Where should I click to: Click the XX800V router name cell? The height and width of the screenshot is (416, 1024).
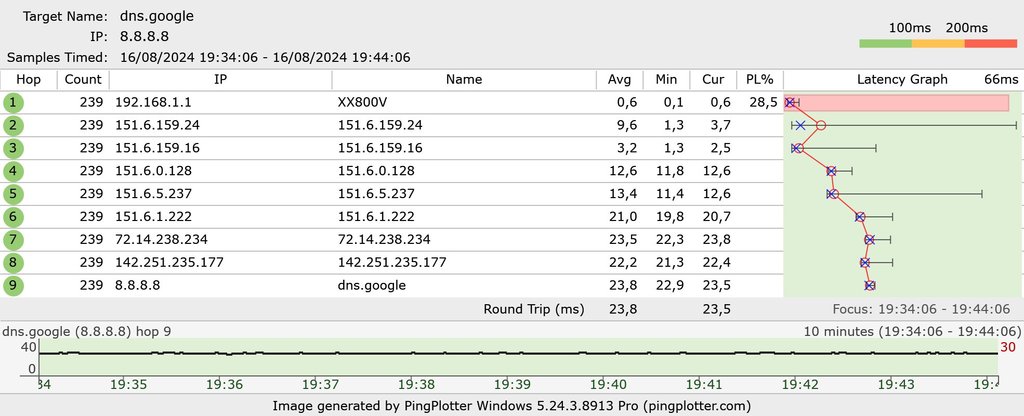pos(362,102)
